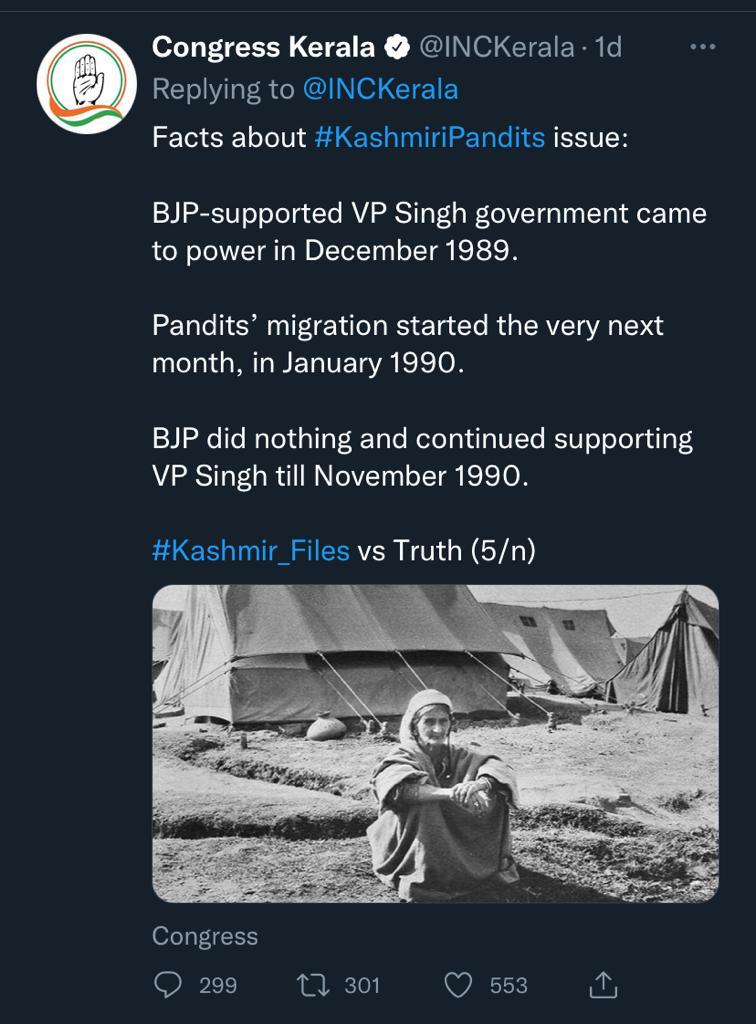Like the tweet with the heart icon

pyautogui.click(x=458, y=986)
